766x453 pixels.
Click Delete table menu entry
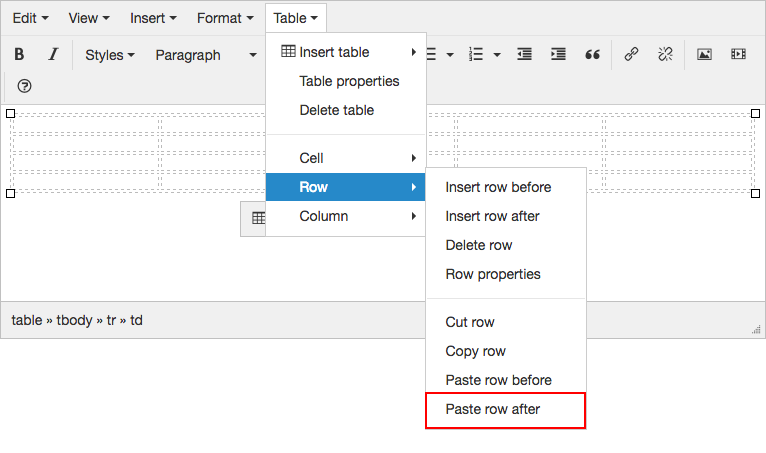click(337, 110)
